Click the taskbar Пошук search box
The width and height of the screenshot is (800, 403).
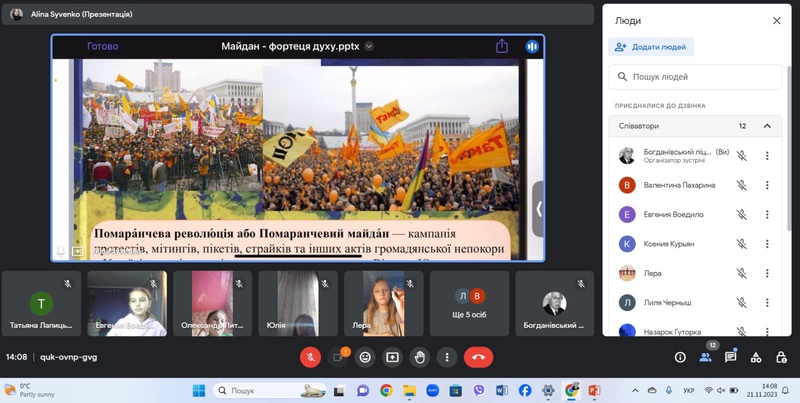click(269, 391)
